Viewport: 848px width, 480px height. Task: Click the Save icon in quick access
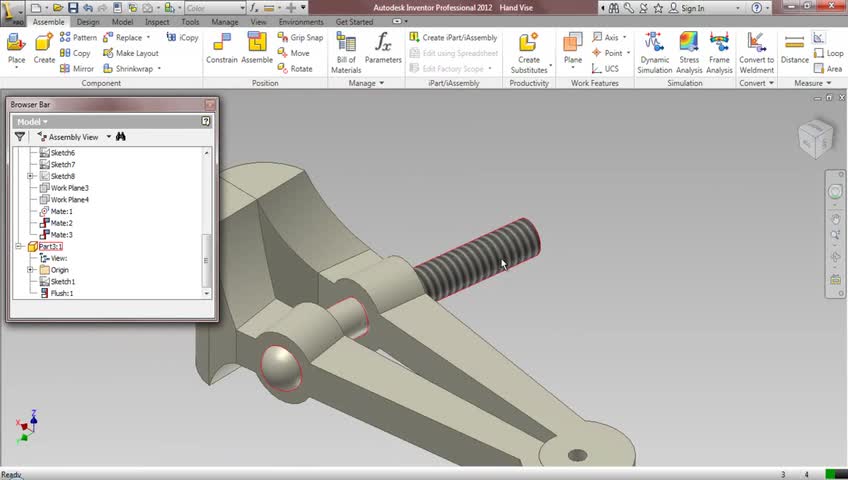tap(72, 8)
